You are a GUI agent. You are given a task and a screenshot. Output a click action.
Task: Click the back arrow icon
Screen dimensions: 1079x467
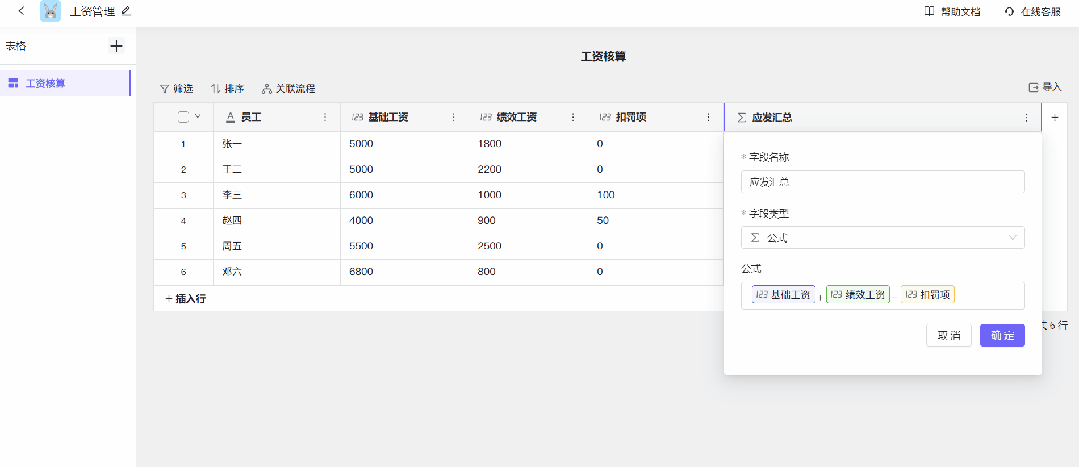22,11
